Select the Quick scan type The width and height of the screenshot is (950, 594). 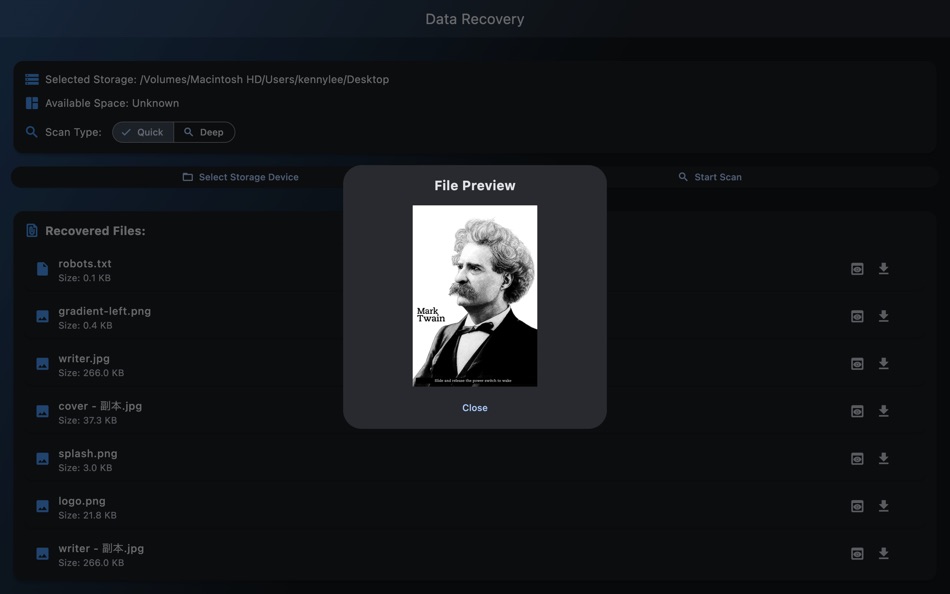click(143, 132)
